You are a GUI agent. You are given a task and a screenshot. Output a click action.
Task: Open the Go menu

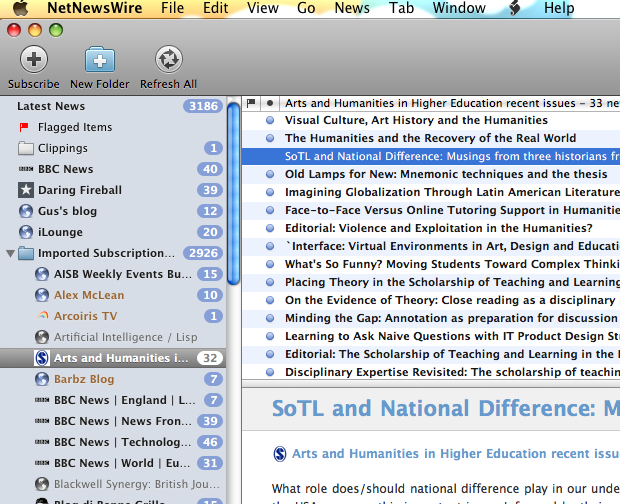[x=306, y=8]
